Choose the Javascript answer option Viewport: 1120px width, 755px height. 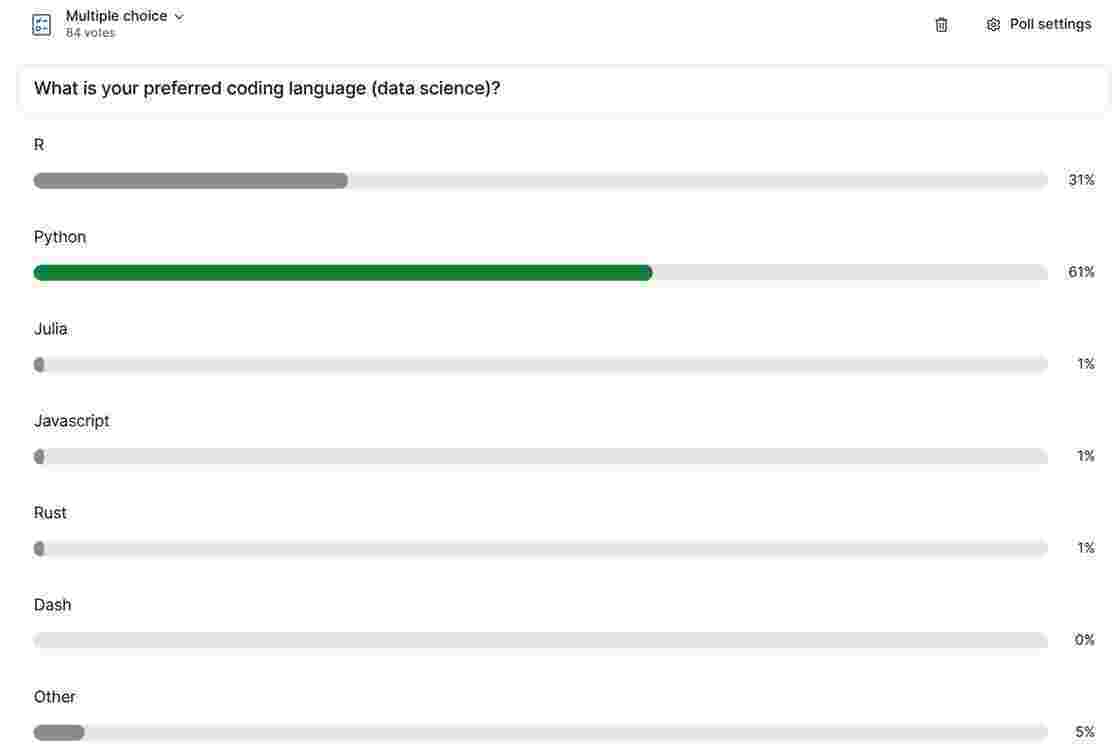click(72, 421)
